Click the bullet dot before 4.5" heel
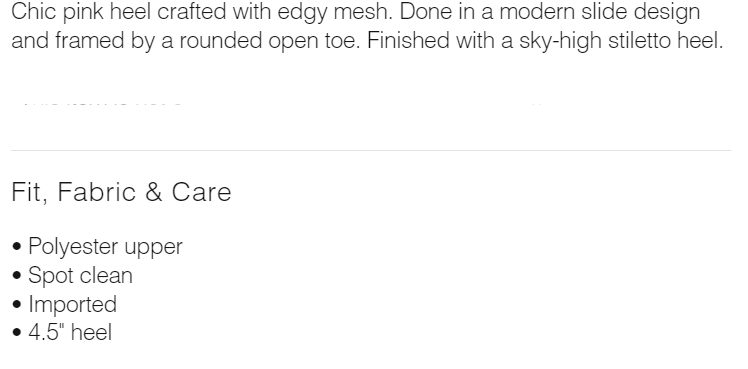This screenshot has width=748, height=369. click(18, 333)
